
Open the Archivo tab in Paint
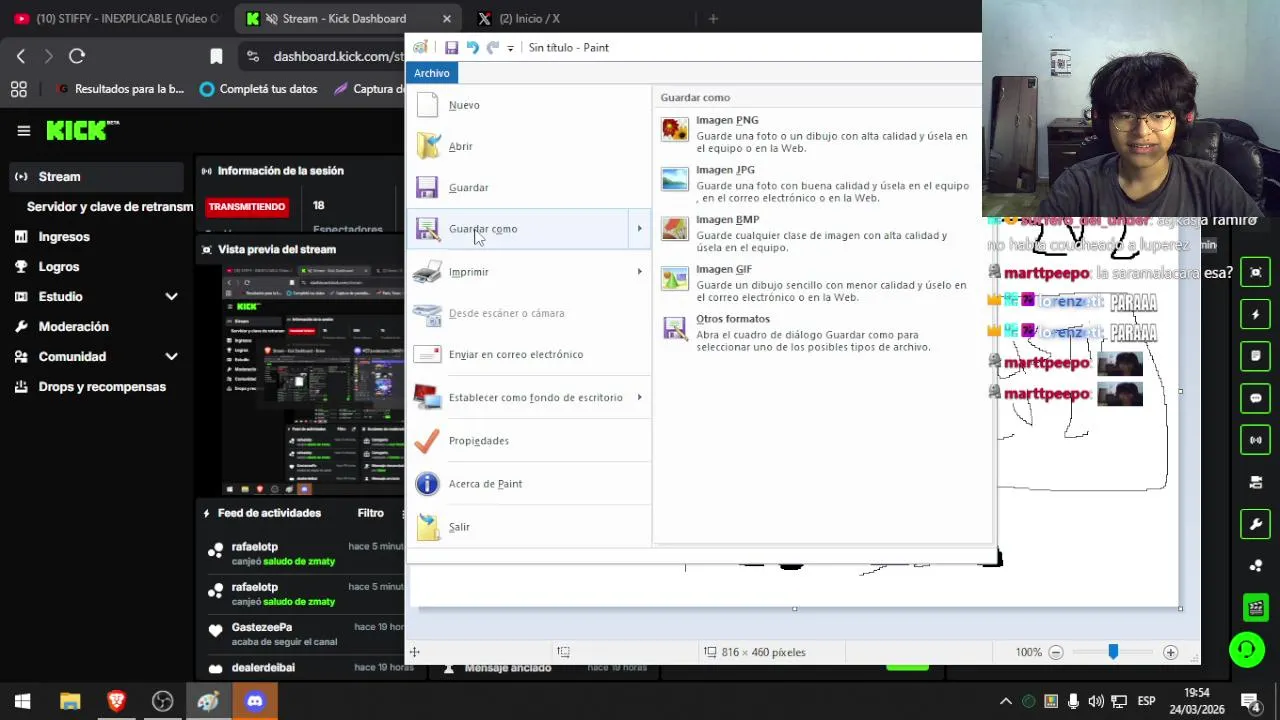point(432,73)
